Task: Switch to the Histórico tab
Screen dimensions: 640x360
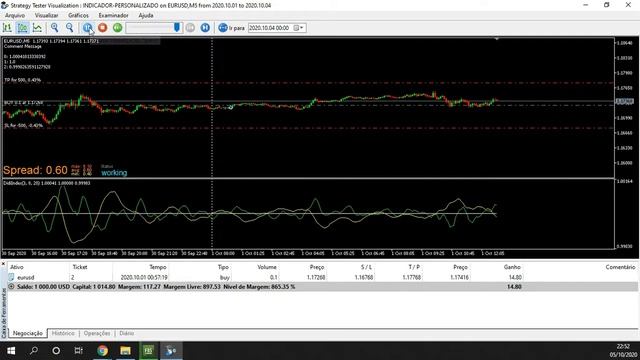Action: click(63, 333)
